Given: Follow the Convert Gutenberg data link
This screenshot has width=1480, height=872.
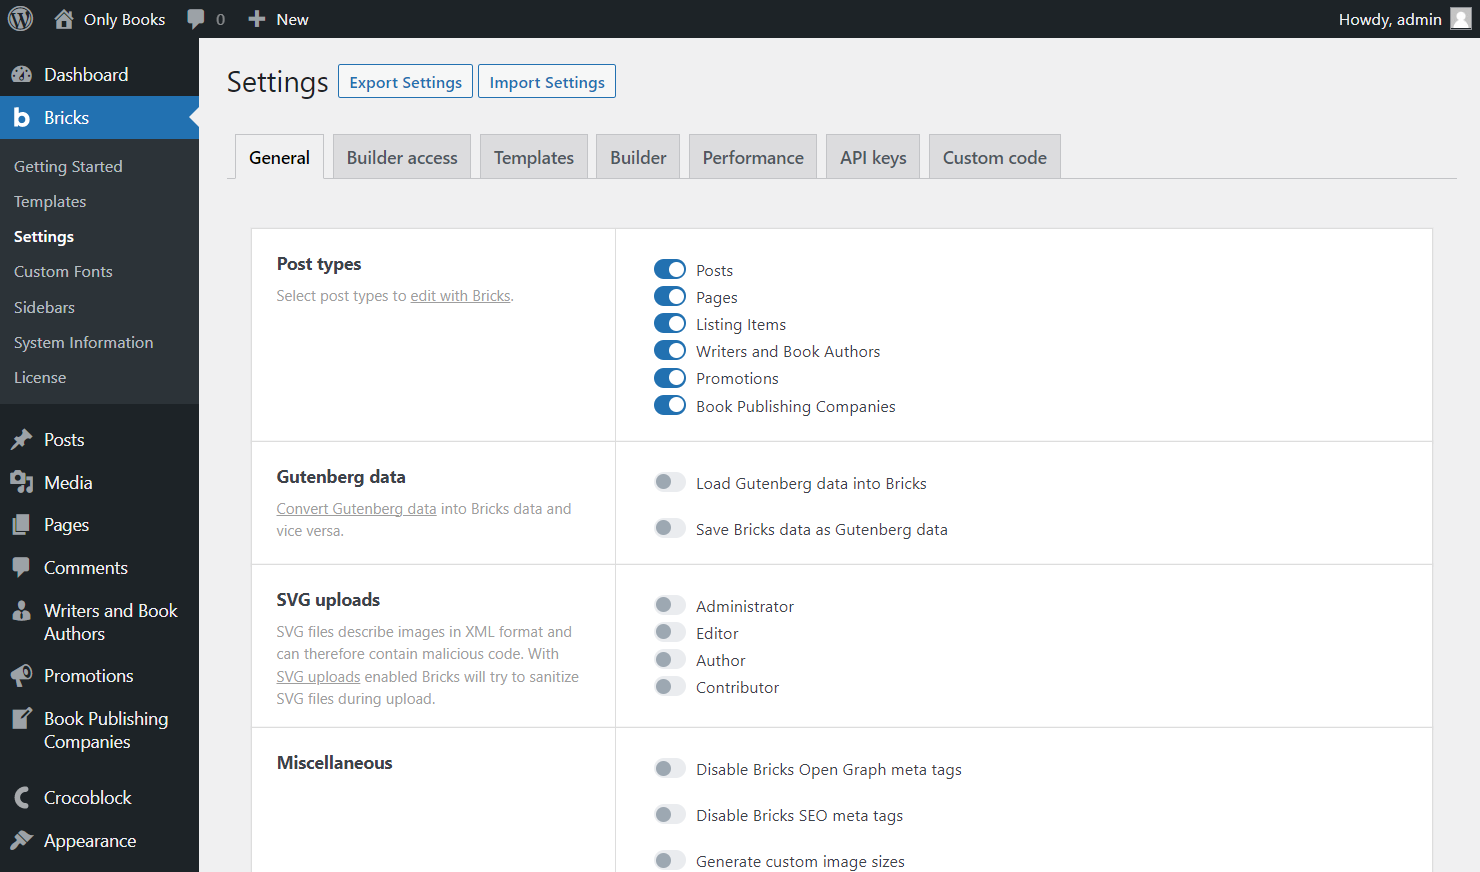Looking at the screenshot, I should 356,509.
